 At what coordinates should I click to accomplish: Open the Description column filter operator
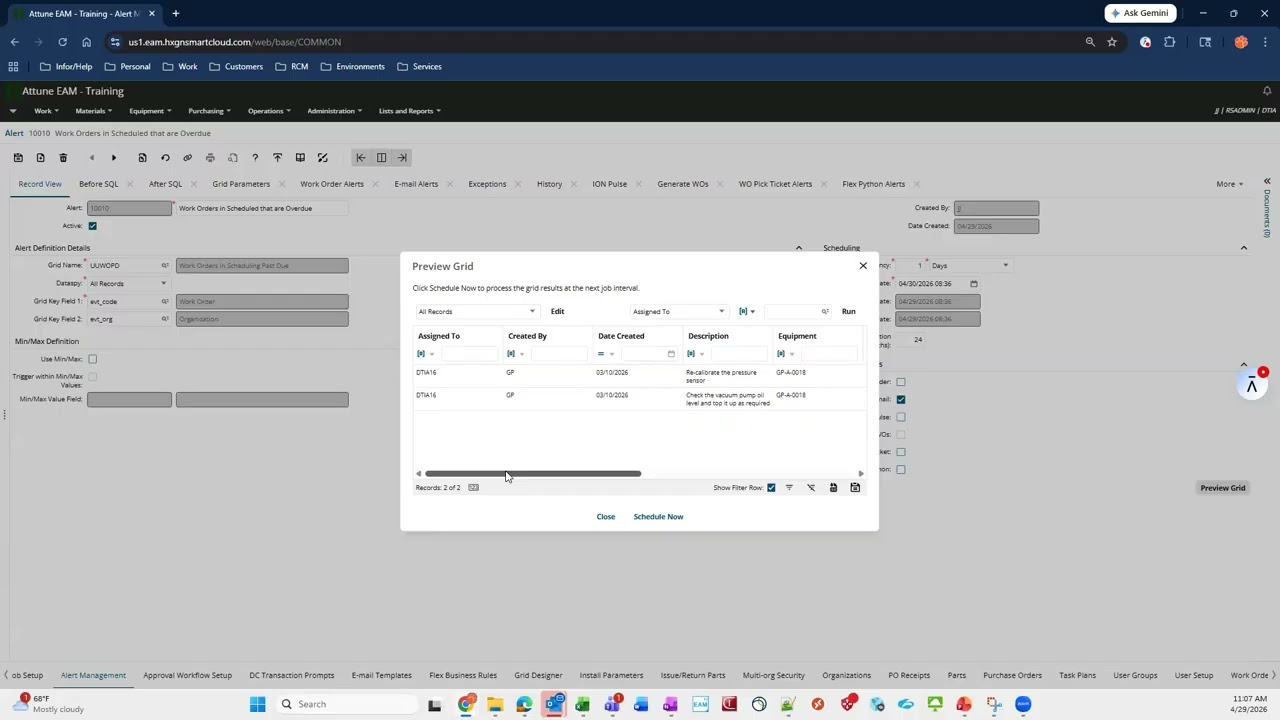coord(695,354)
